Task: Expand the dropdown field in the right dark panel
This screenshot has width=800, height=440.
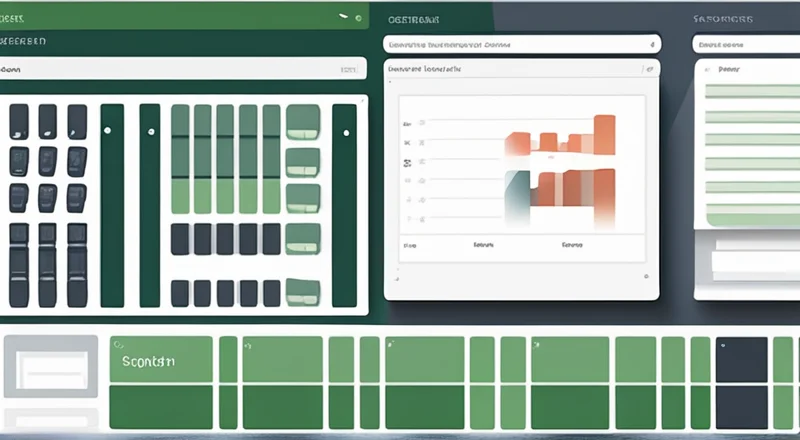Action: pyautogui.click(x=745, y=44)
